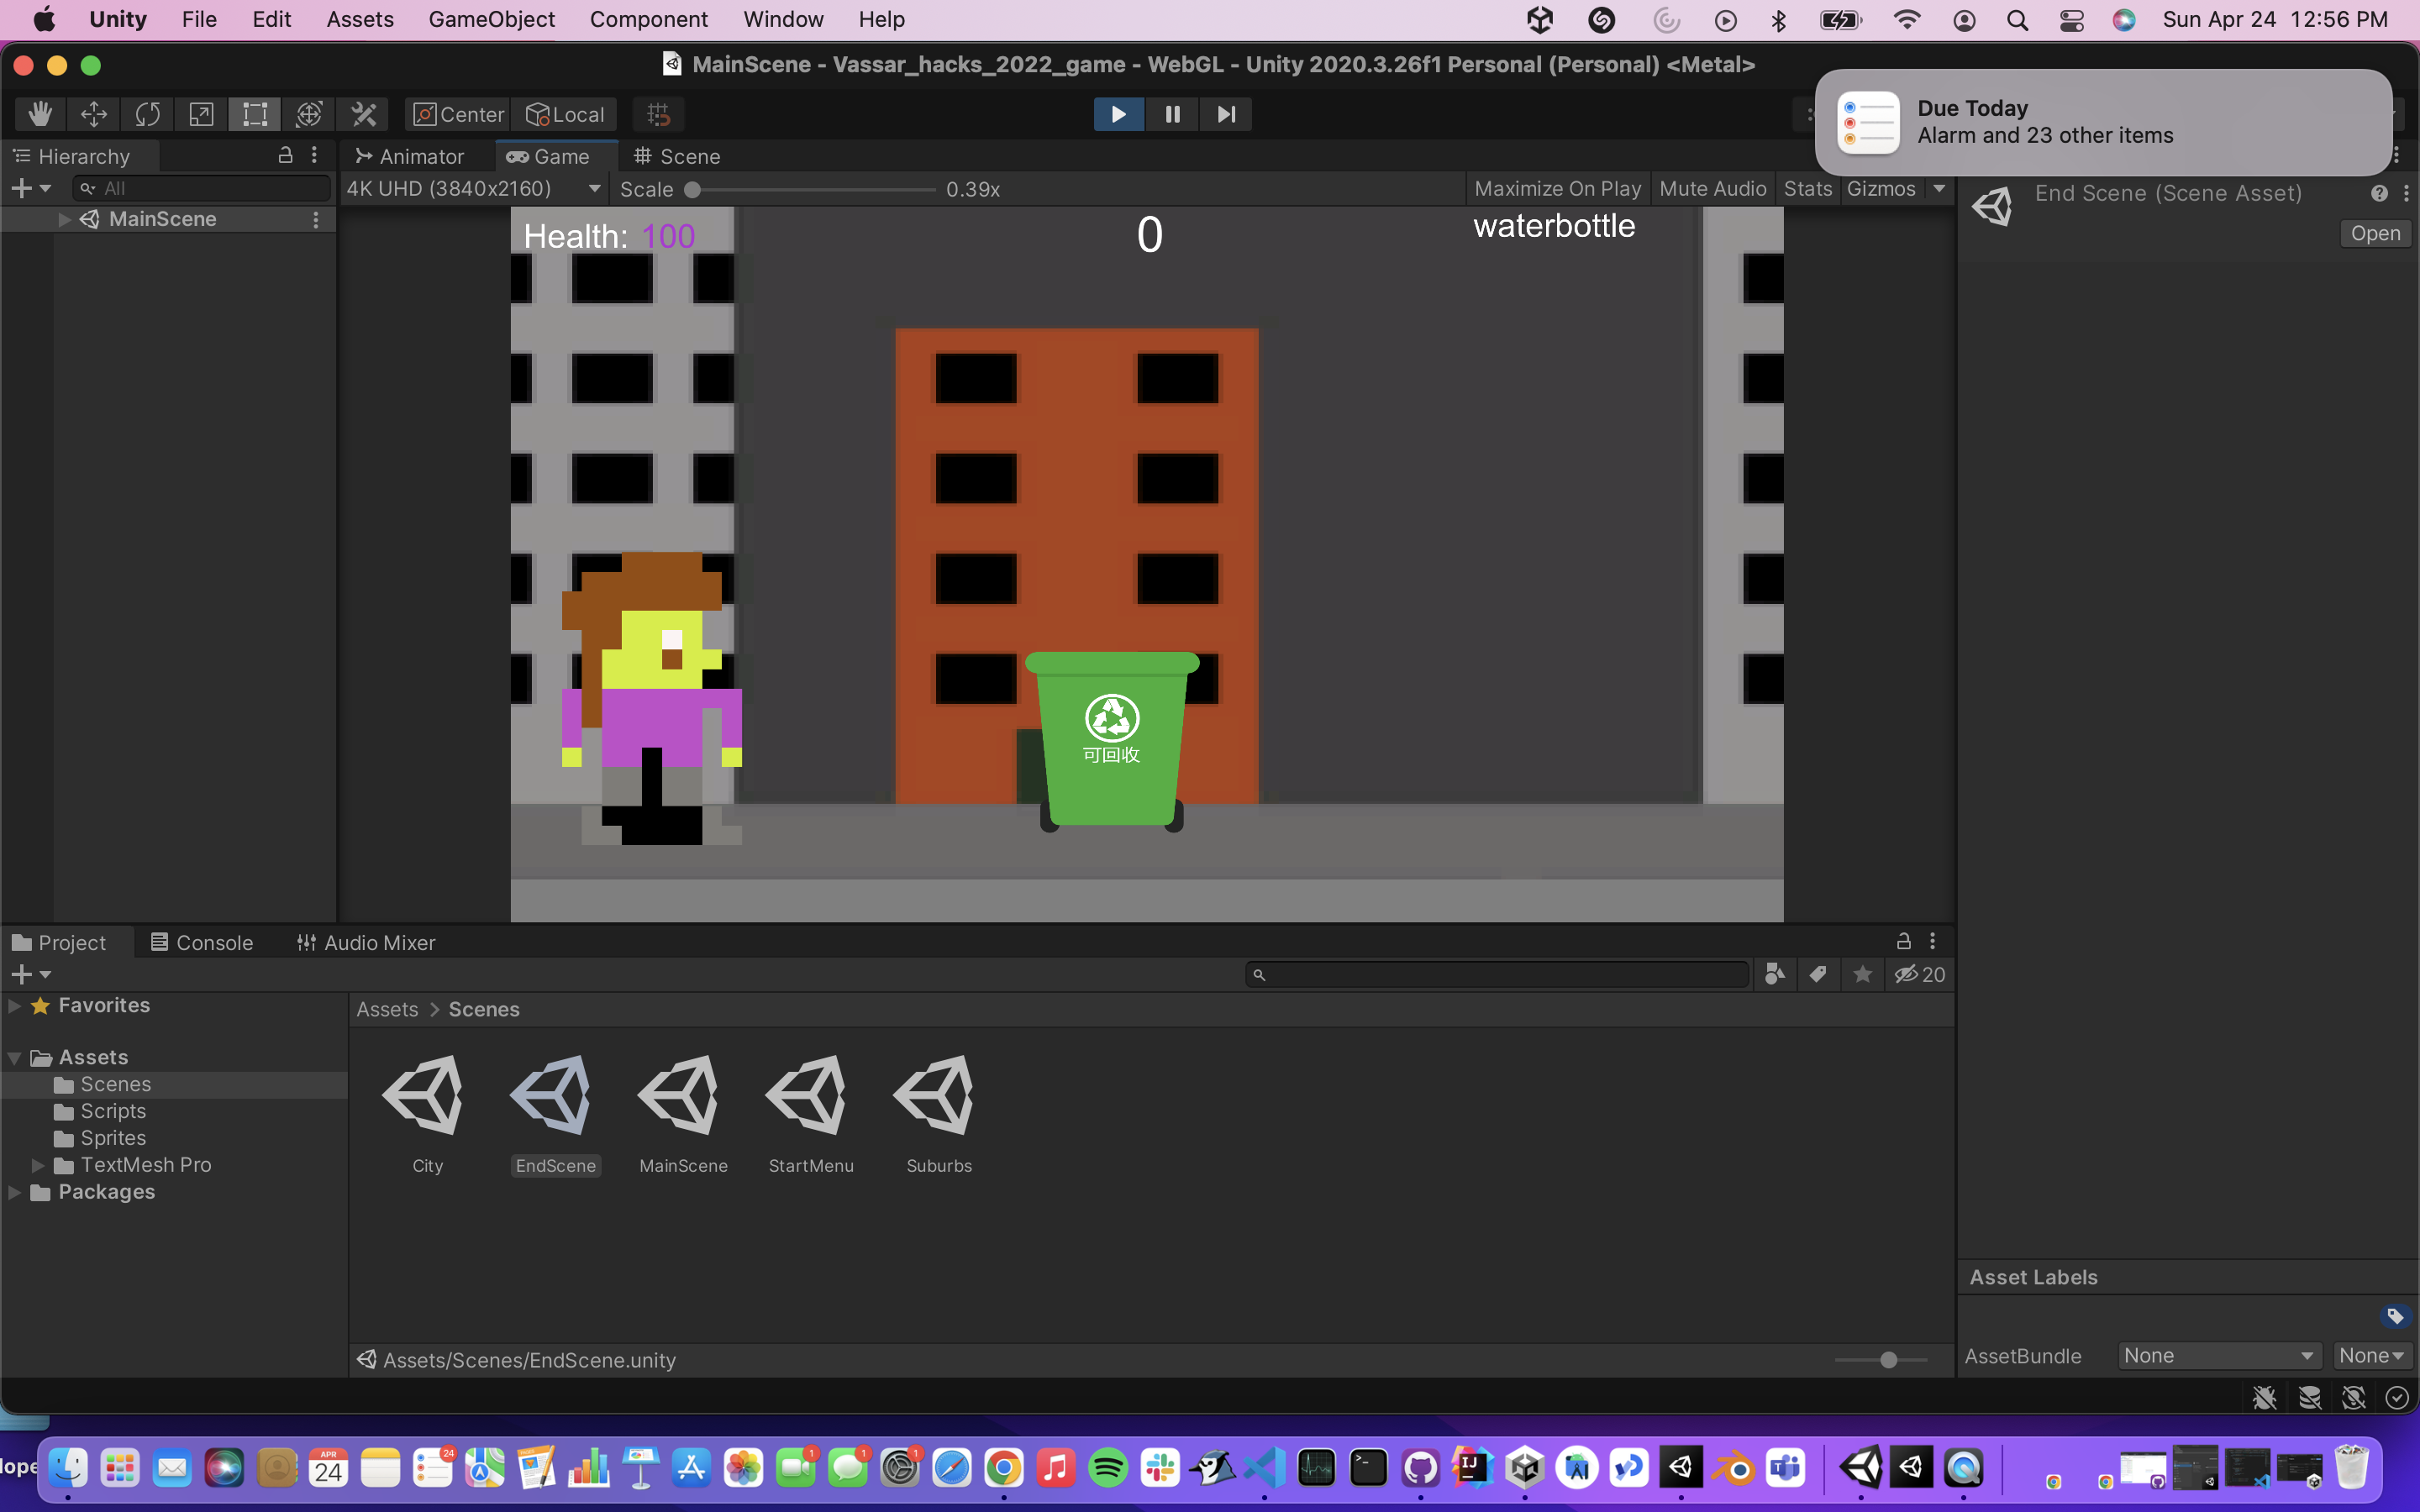Select the Move tool
The image size is (2420, 1512).
point(94,114)
